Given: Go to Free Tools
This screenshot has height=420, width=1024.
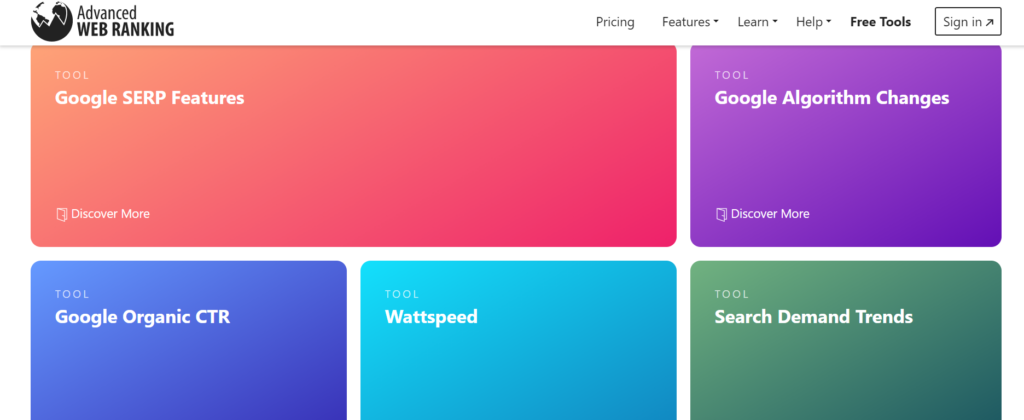Looking at the screenshot, I should pos(880,22).
